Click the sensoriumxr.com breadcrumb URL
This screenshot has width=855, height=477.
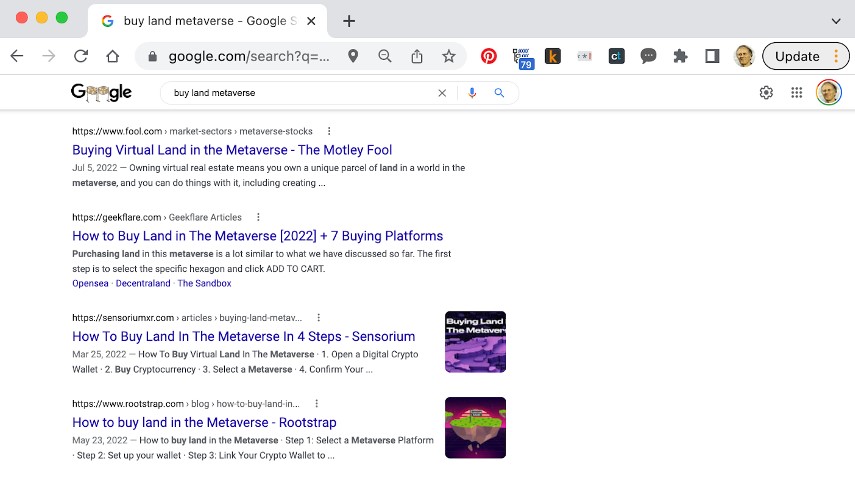click(x=187, y=317)
